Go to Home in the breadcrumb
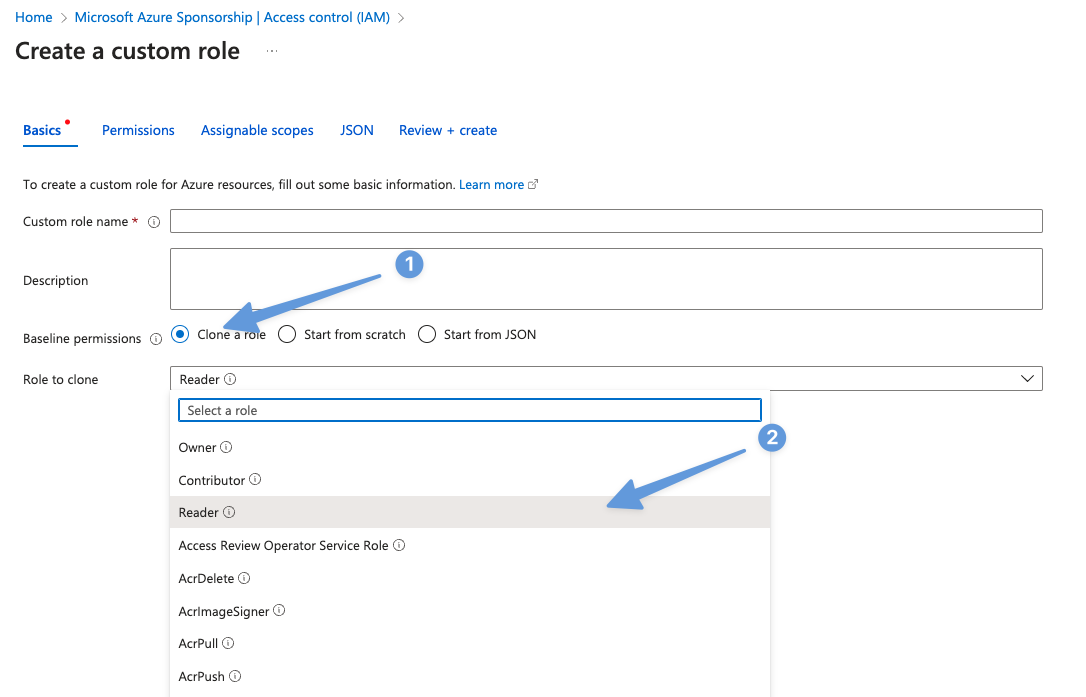The image size is (1086, 697). point(33,18)
